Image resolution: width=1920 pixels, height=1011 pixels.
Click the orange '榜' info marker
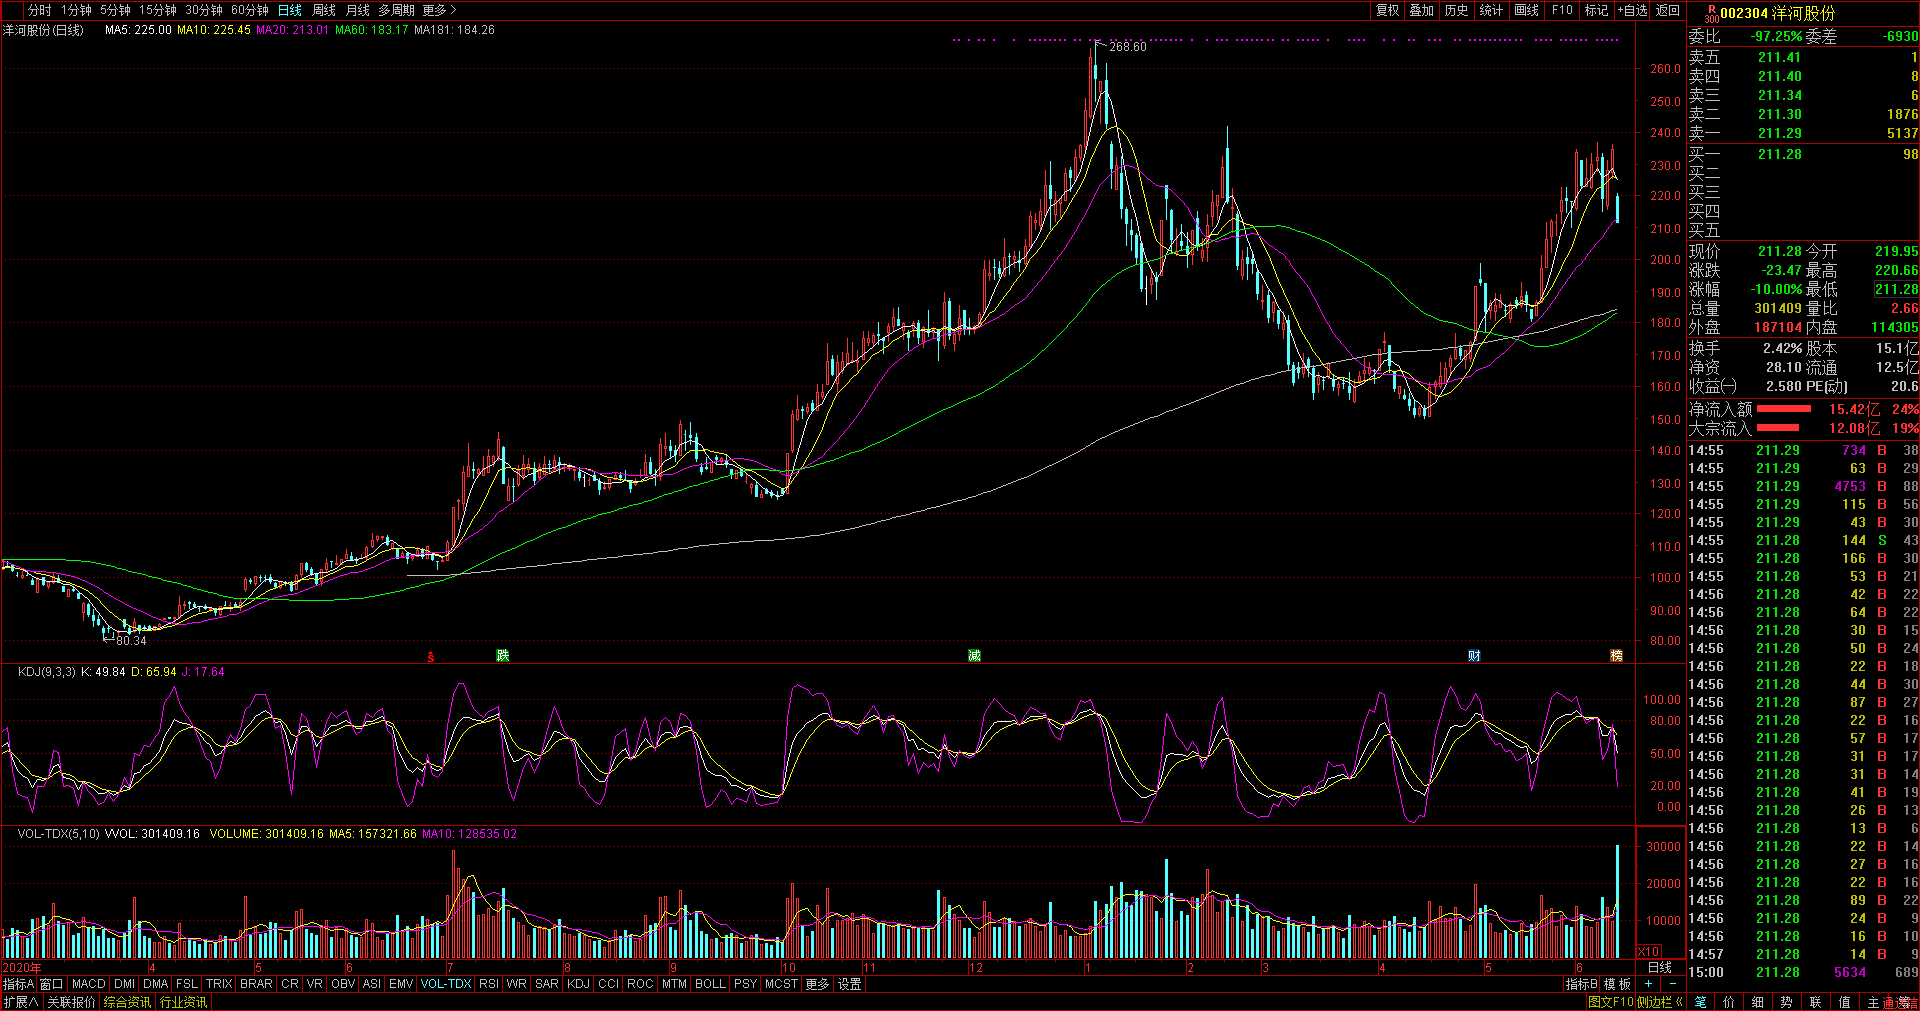pos(1616,656)
